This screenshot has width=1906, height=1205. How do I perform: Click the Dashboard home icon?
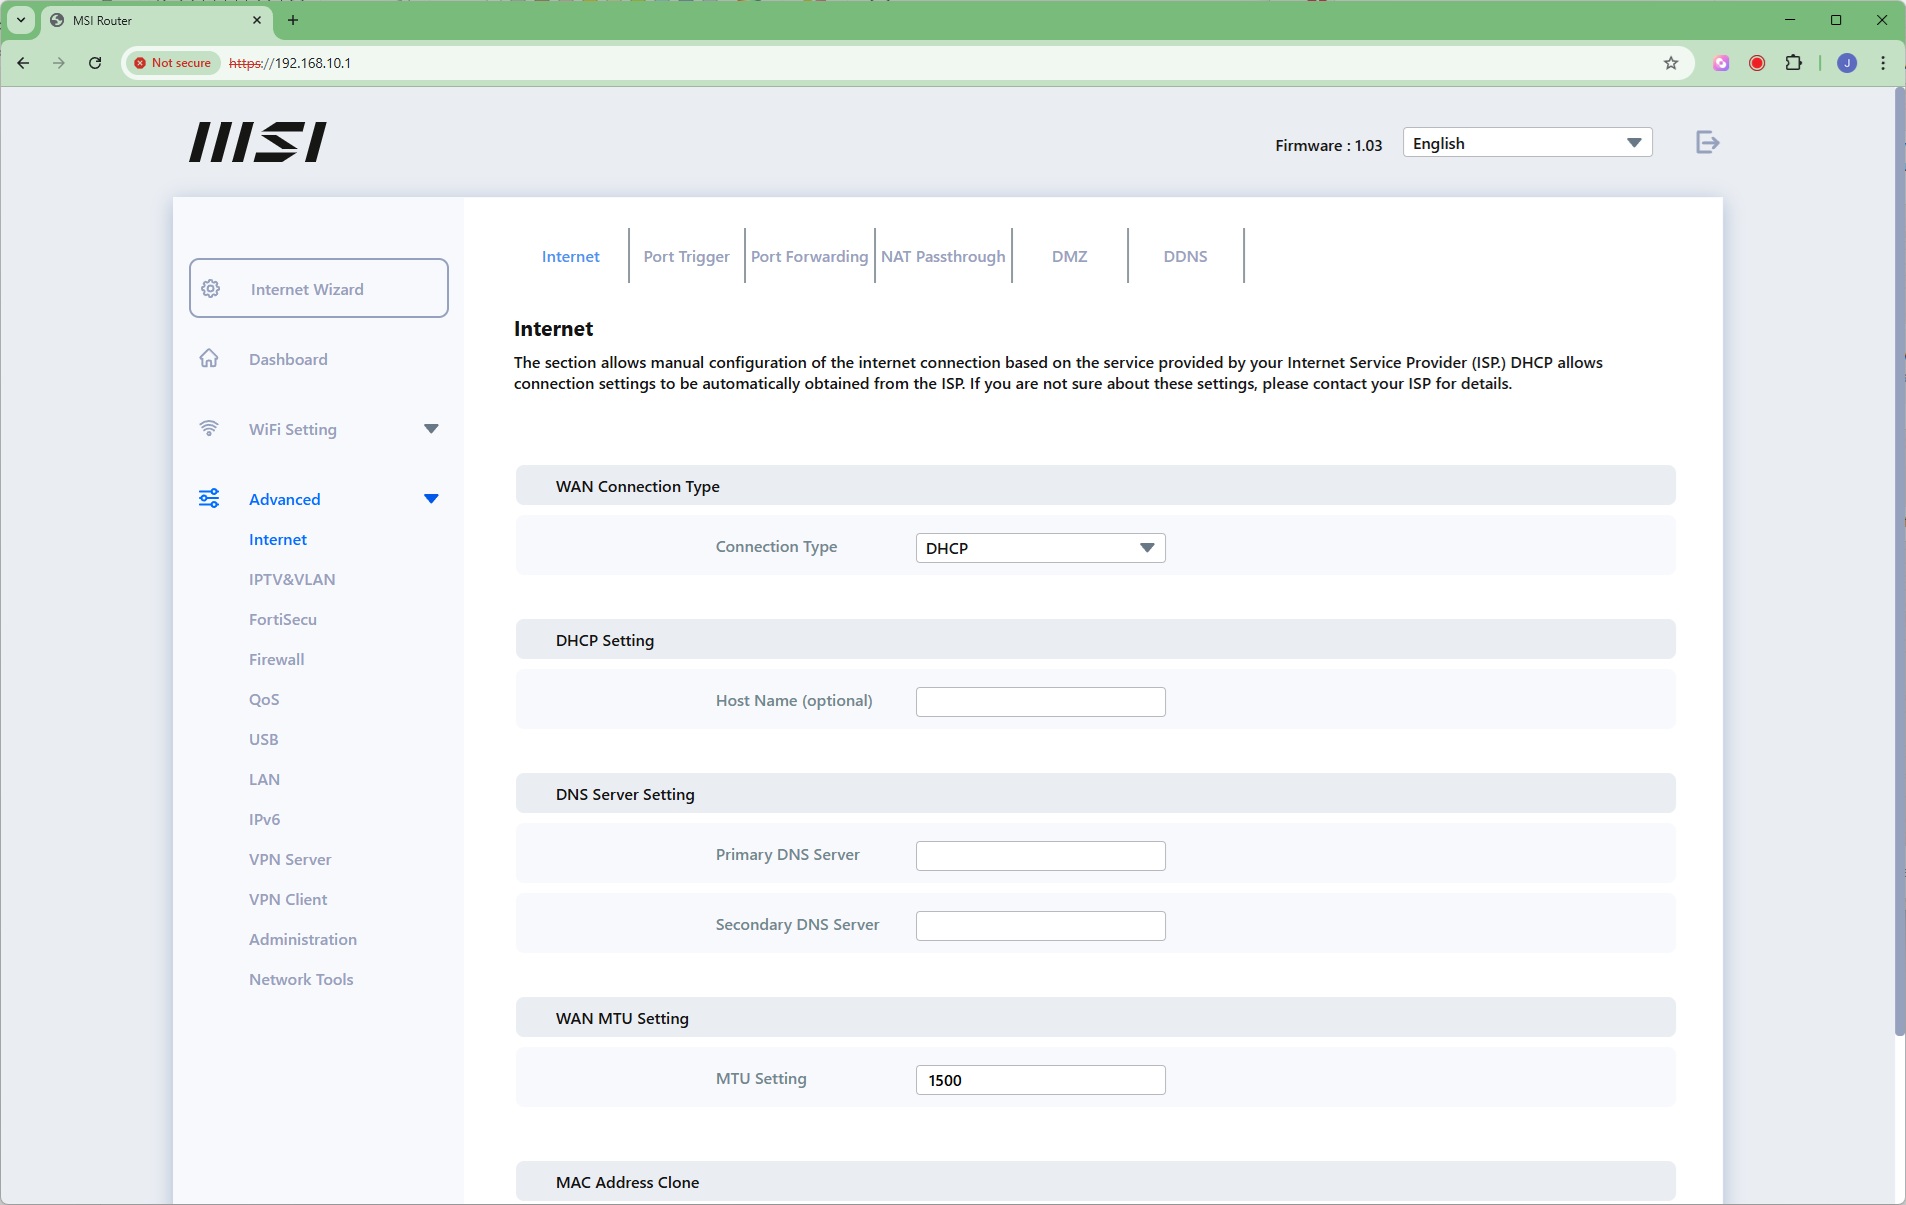[x=209, y=359]
